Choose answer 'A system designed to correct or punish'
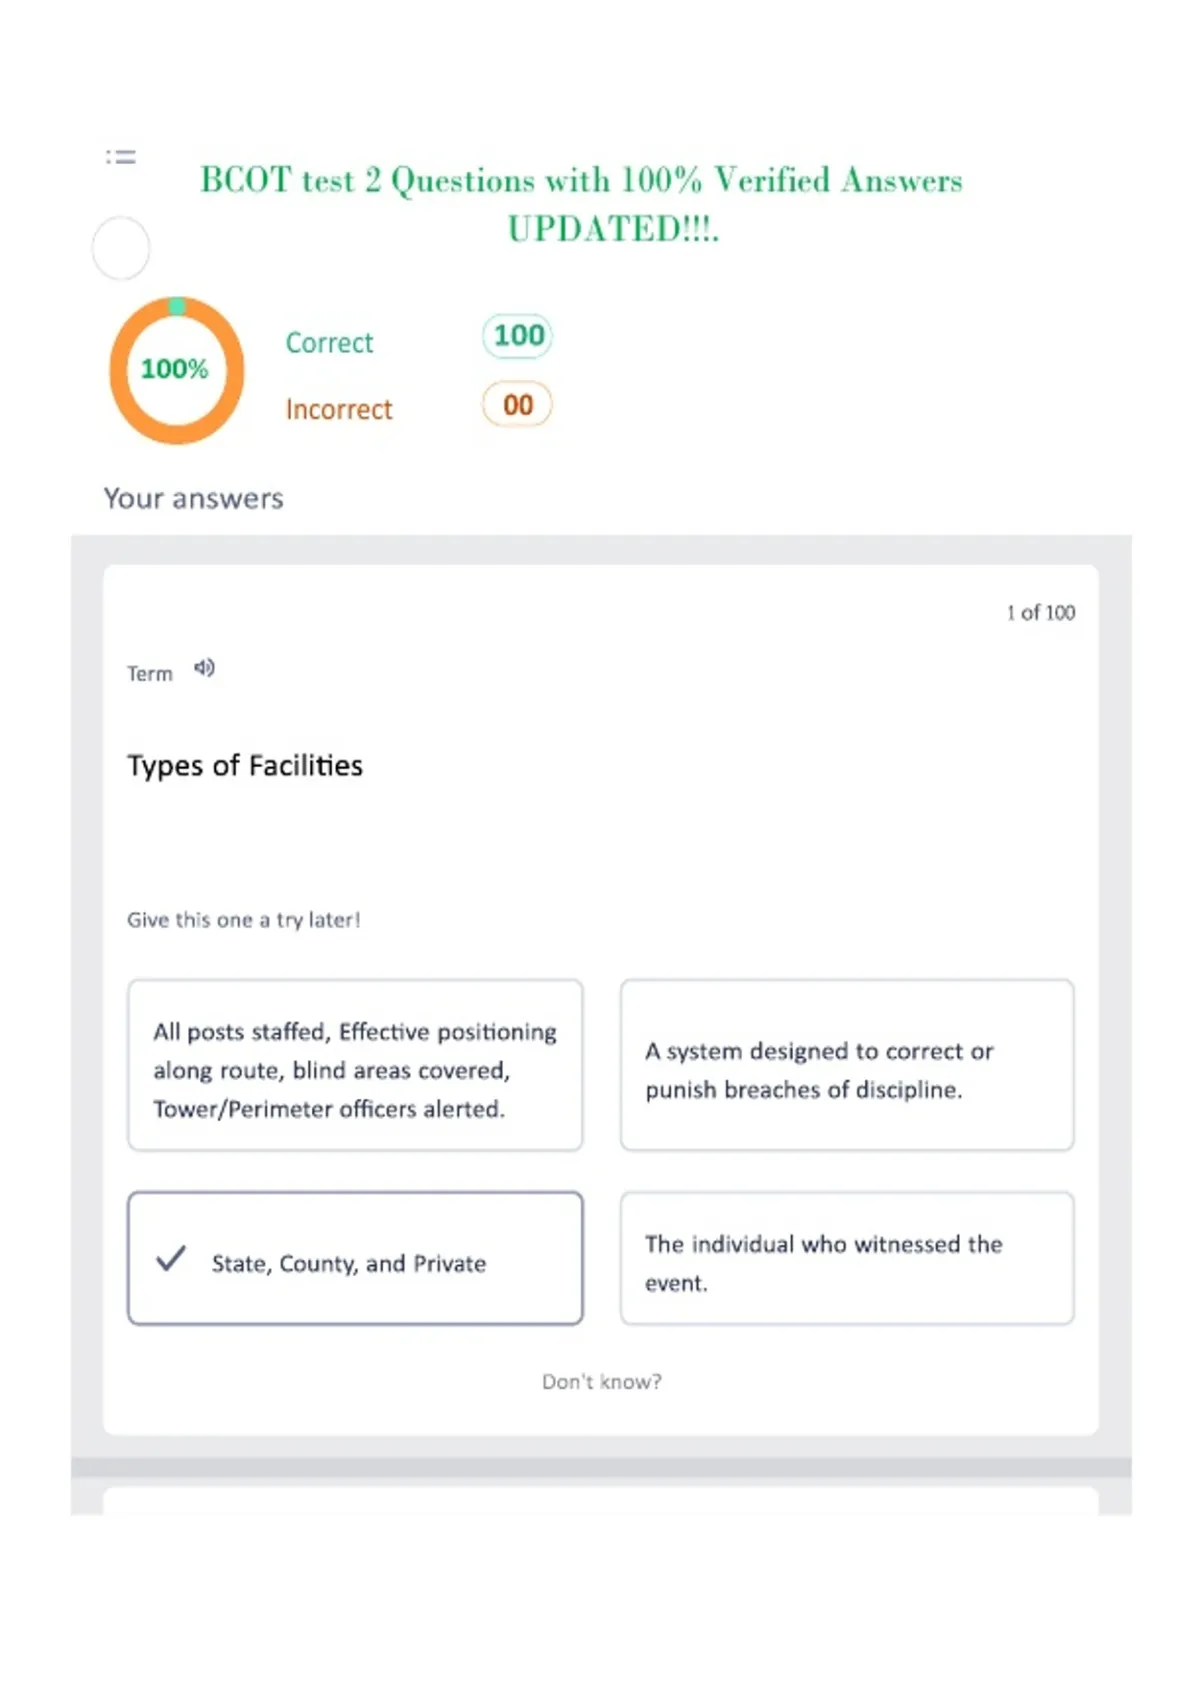The image size is (1200, 1700). (x=847, y=1065)
